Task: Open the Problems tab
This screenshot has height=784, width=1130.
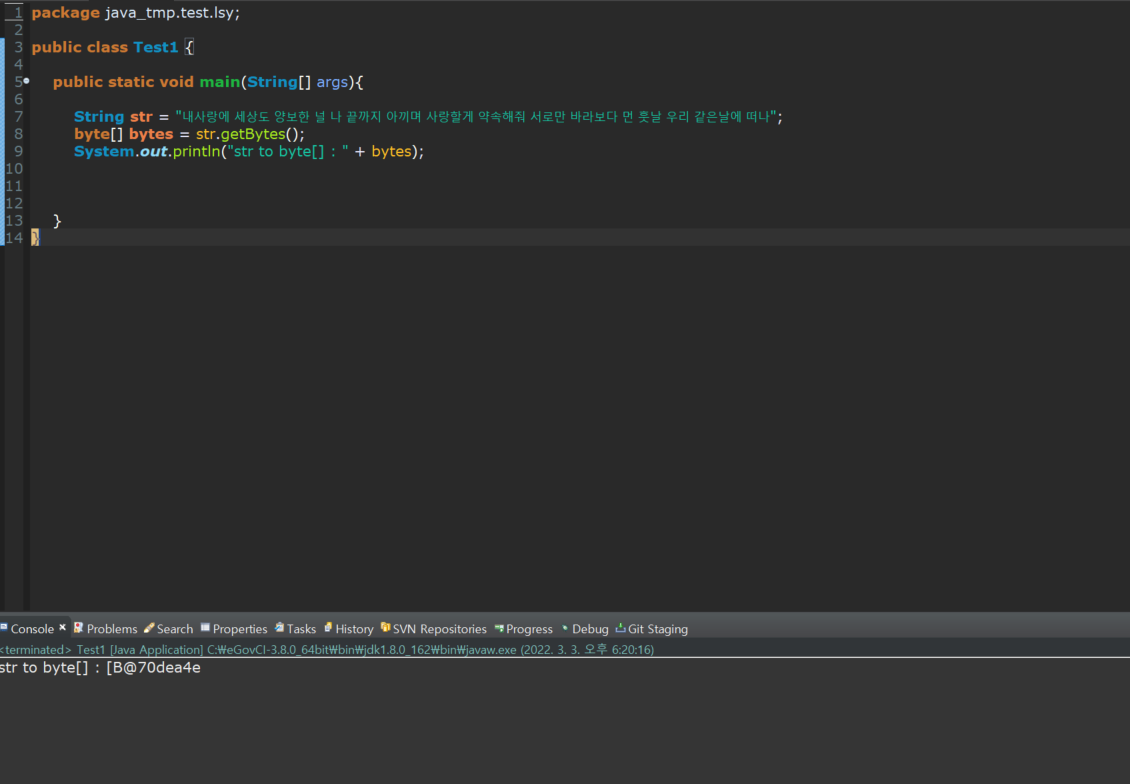Action: tap(105, 628)
